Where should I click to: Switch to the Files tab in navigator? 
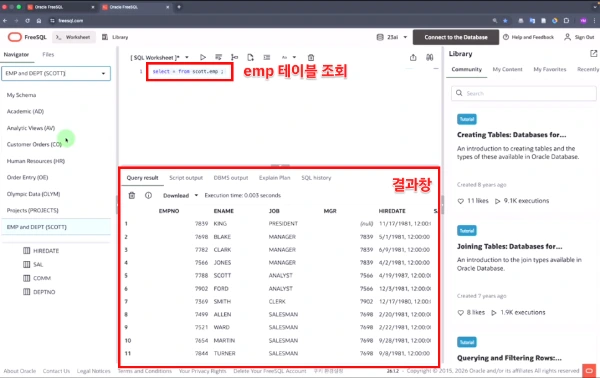click(48, 54)
